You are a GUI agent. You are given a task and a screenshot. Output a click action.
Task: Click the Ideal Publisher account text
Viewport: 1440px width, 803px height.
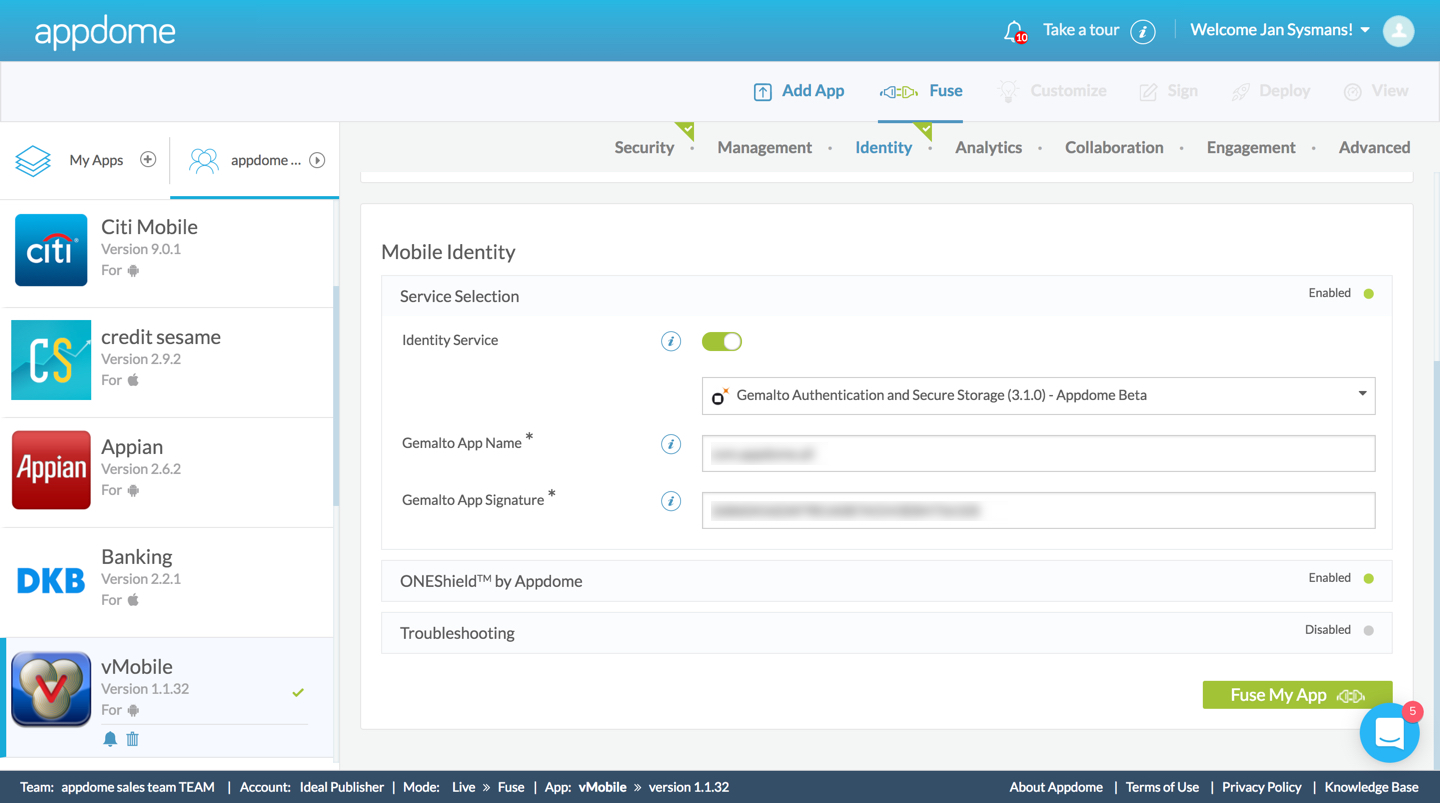point(341,787)
